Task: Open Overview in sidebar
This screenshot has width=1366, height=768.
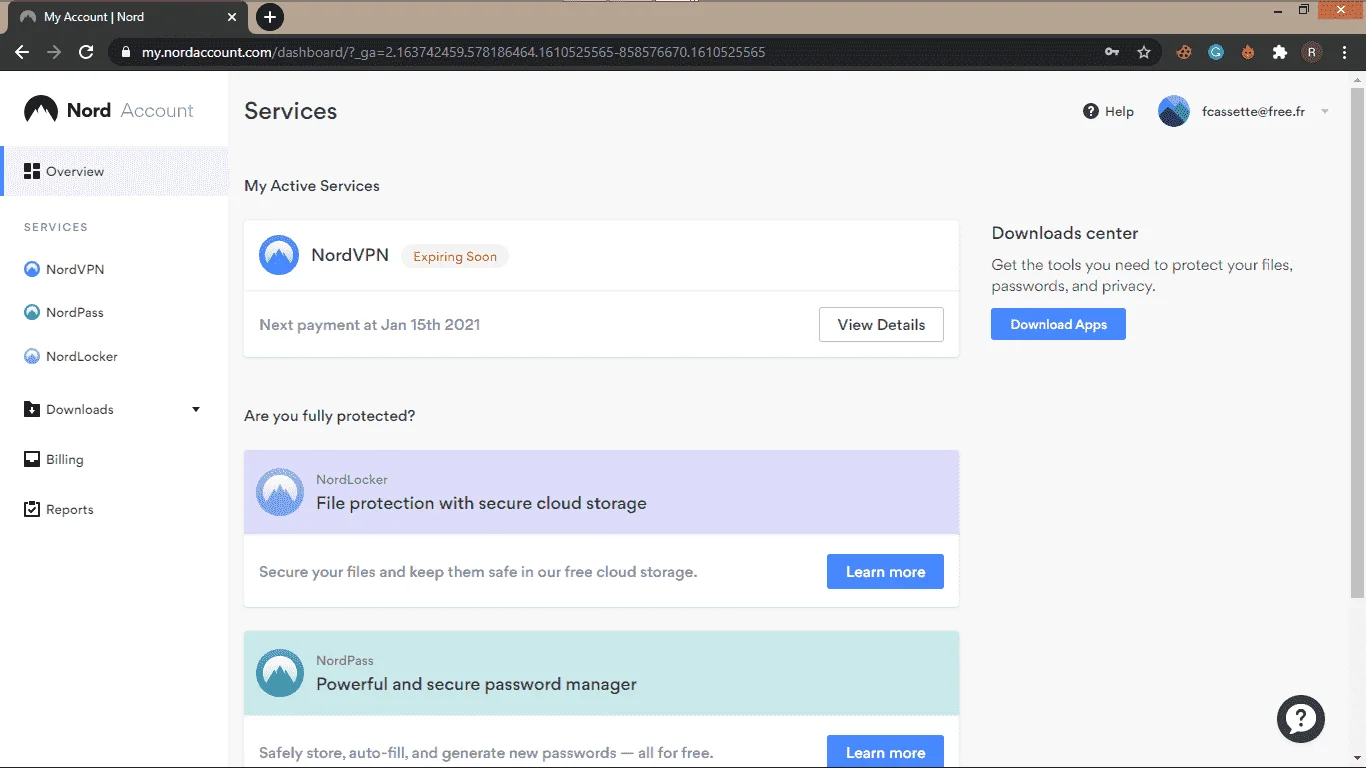Action: (x=114, y=171)
